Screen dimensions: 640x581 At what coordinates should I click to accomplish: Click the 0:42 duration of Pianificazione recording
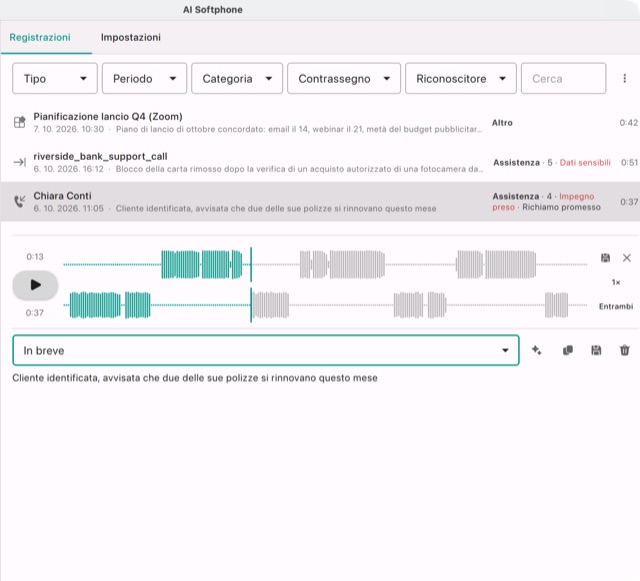click(x=628, y=122)
